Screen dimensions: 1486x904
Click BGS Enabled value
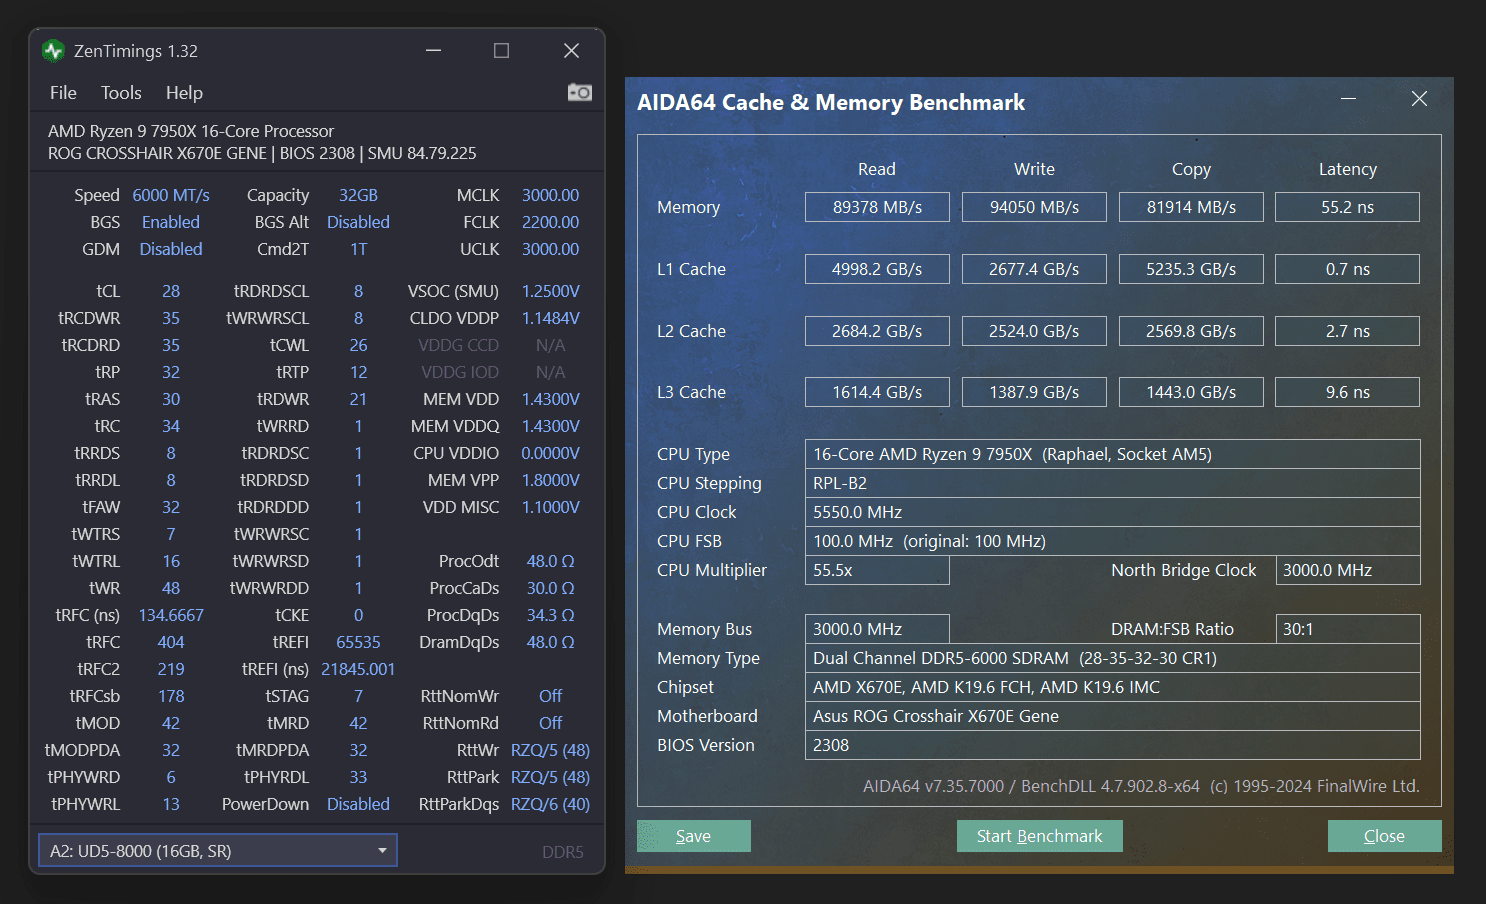pyautogui.click(x=171, y=222)
